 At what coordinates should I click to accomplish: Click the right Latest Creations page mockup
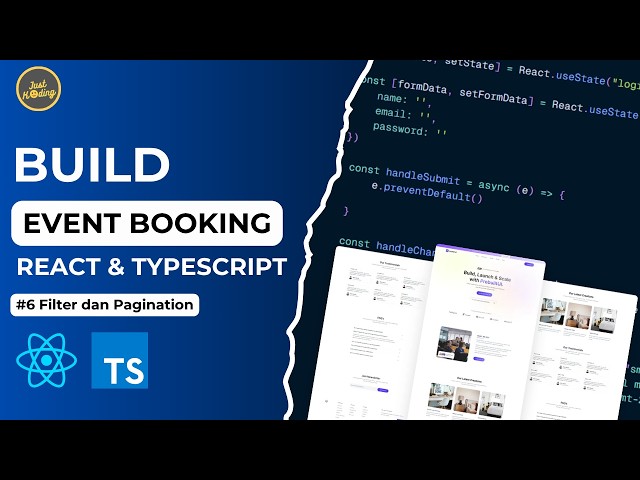(x=580, y=351)
